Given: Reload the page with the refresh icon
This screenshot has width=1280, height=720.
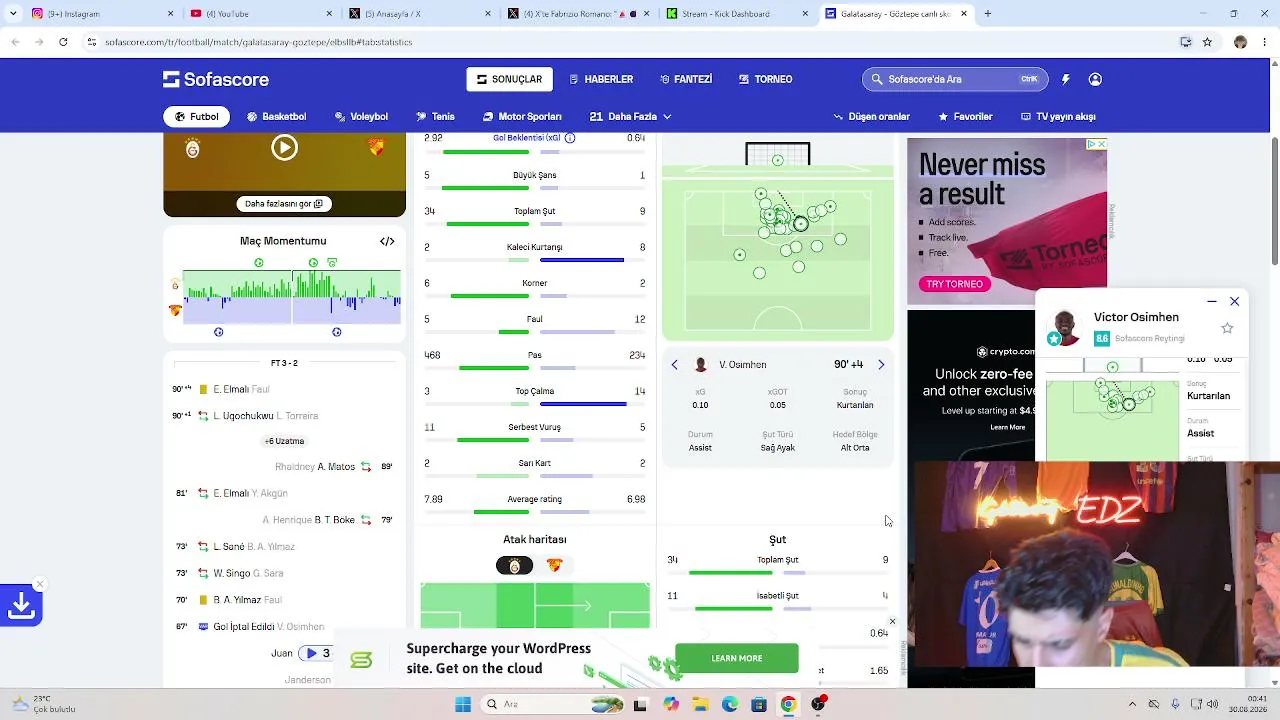Looking at the screenshot, I should coord(63,42).
